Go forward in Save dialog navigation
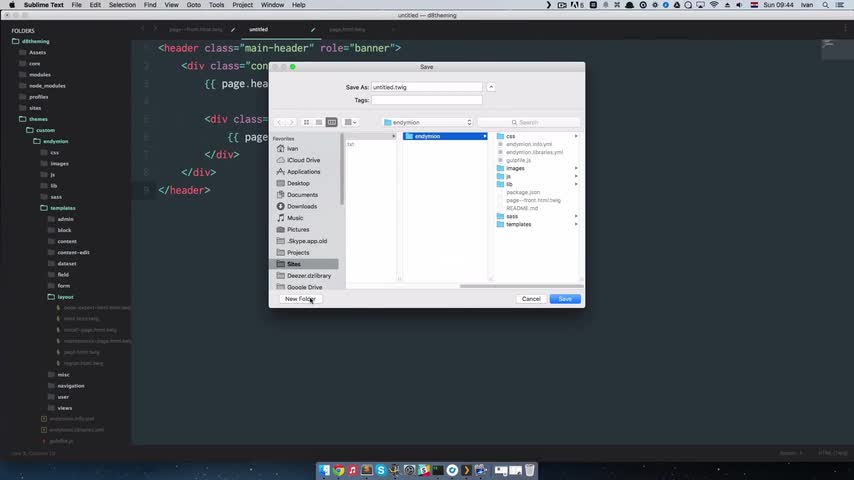Image resolution: width=854 pixels, height=480 pixels. [x=291, y=123]
